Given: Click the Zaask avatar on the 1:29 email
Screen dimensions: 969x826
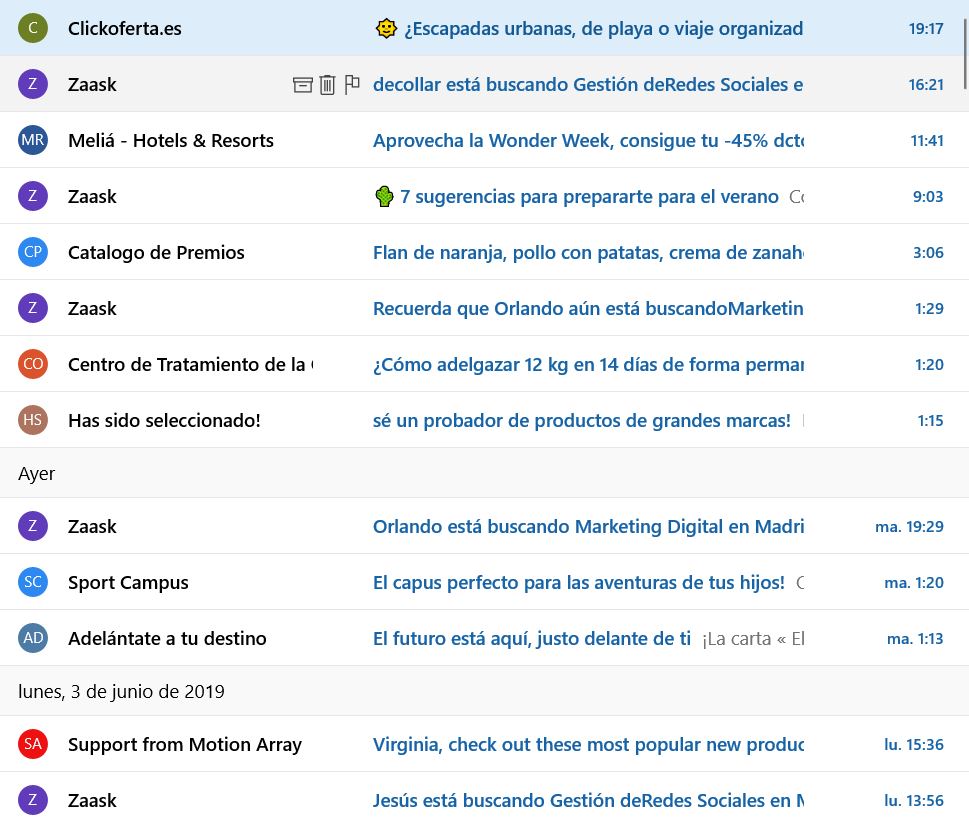Looking at the screenshot, I should coord(33,308).
